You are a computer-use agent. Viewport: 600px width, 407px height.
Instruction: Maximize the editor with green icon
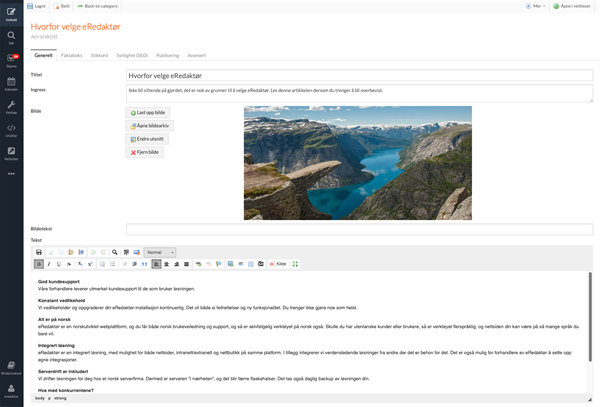[x=295, y=264]
